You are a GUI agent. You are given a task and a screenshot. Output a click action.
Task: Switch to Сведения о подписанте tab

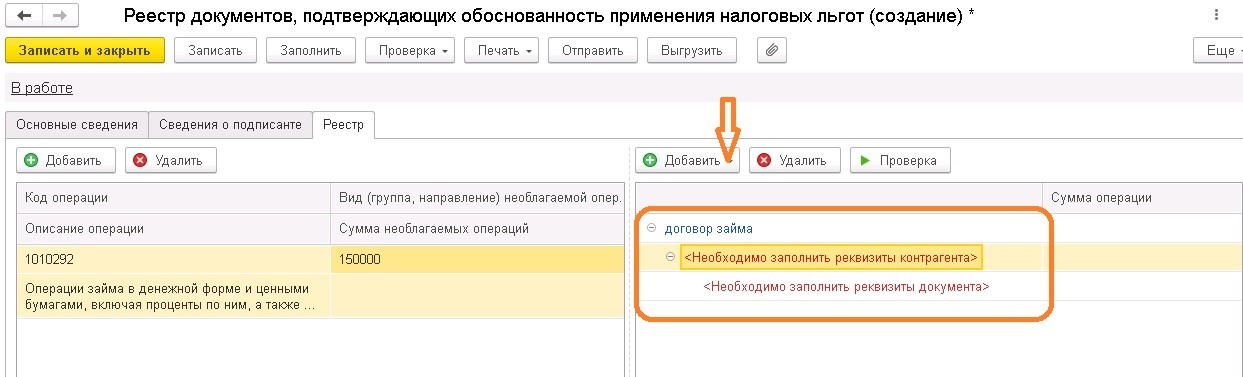[230, 125]
